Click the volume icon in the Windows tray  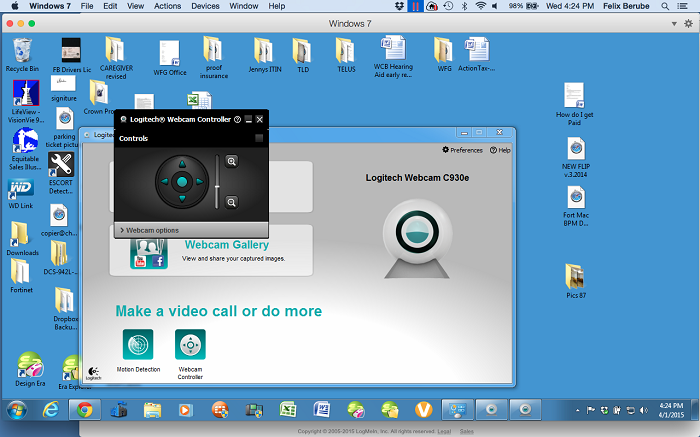coord(643,410)
